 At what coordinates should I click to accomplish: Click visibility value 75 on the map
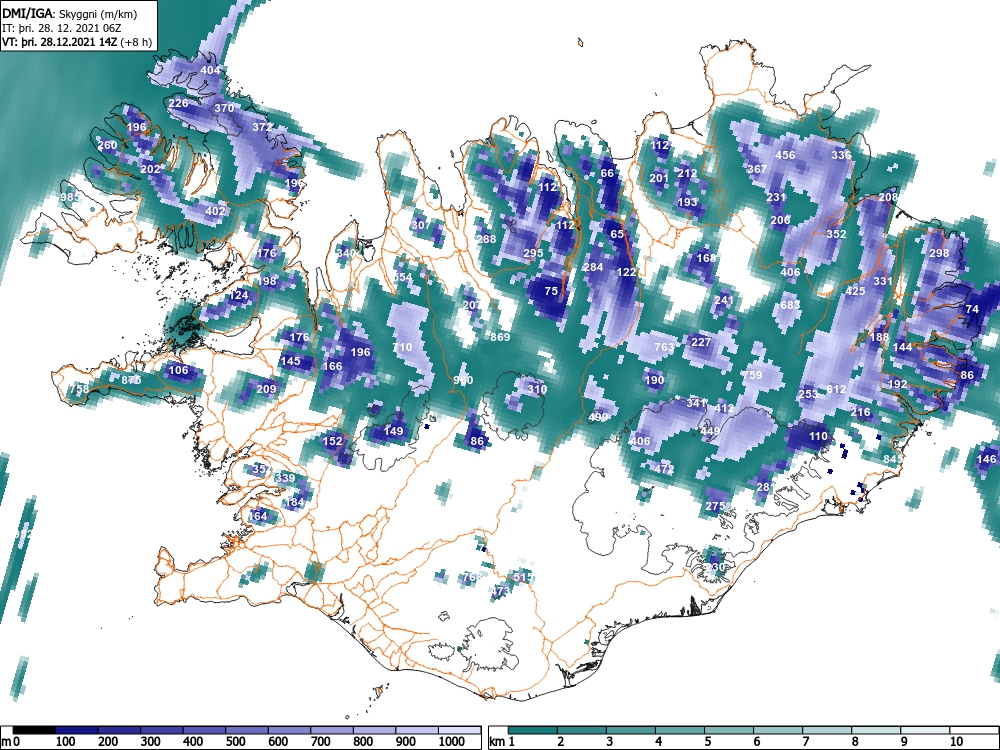point(552,291)
